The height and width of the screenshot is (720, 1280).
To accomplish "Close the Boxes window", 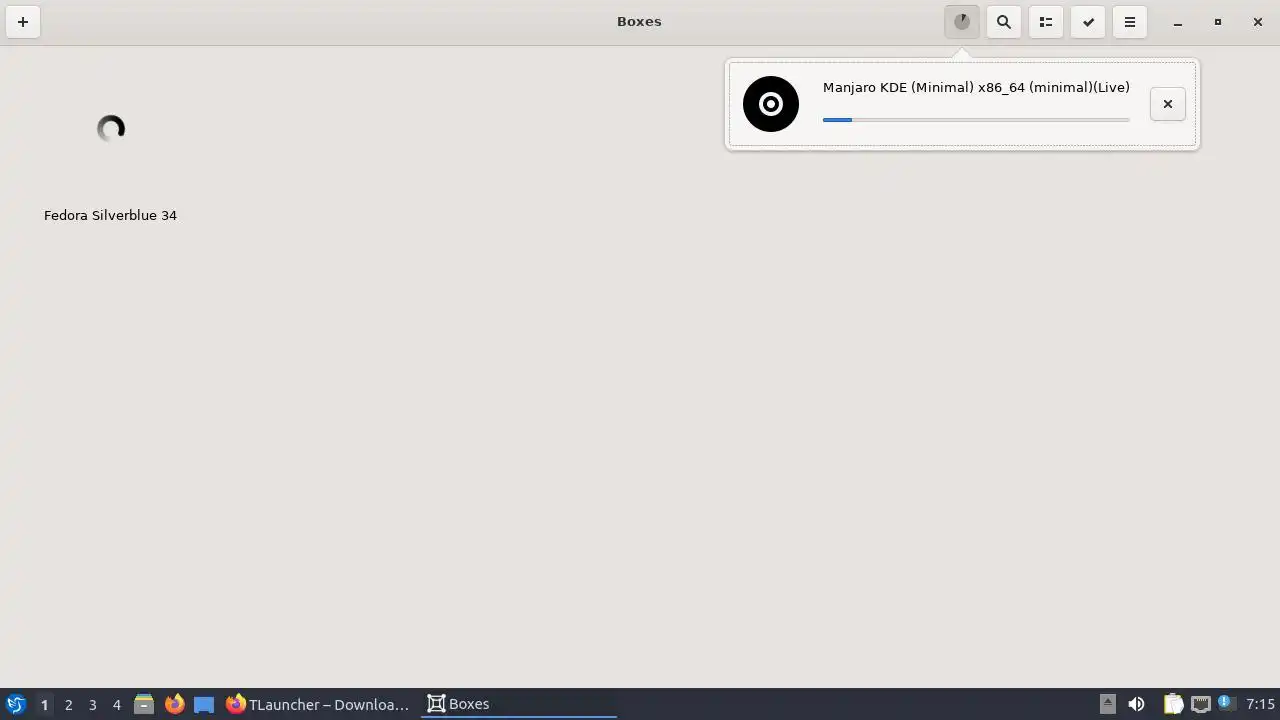I will pos(1258,22).
